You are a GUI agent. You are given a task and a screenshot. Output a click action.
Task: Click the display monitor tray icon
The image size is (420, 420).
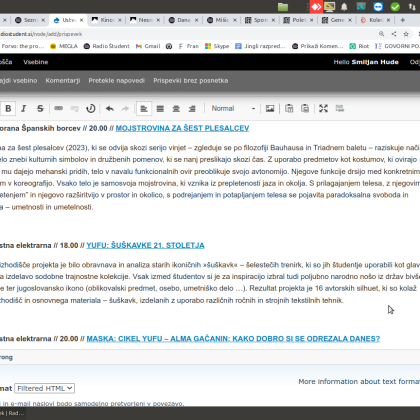pyautogui.click(x=329, y=7)
